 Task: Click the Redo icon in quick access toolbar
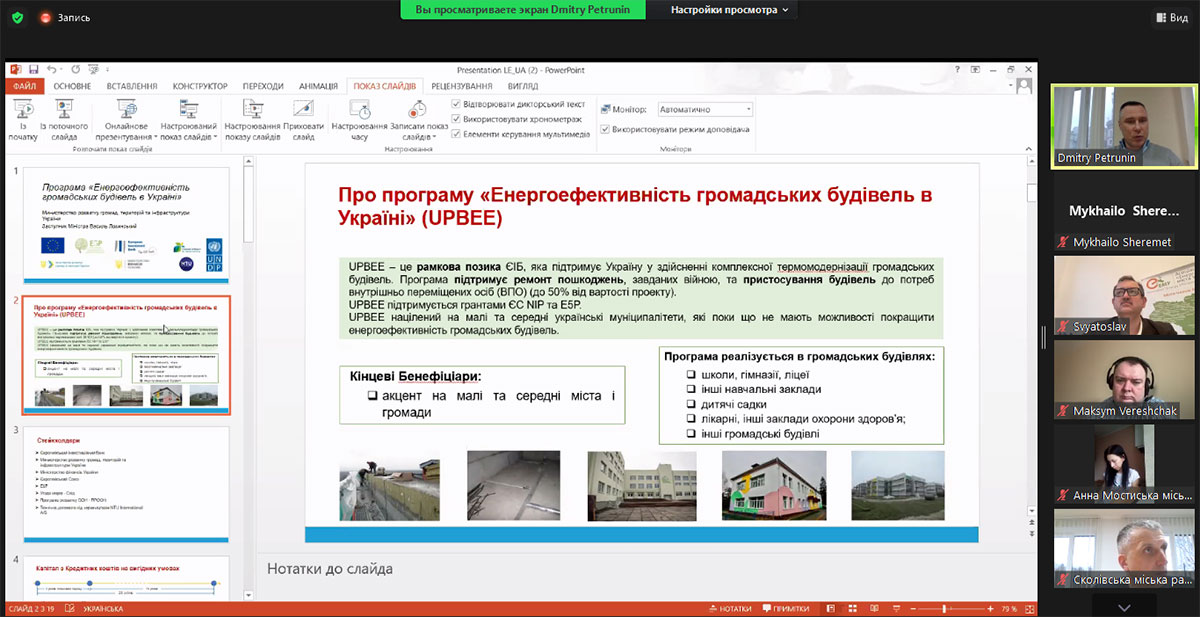[x=77, y=69]
